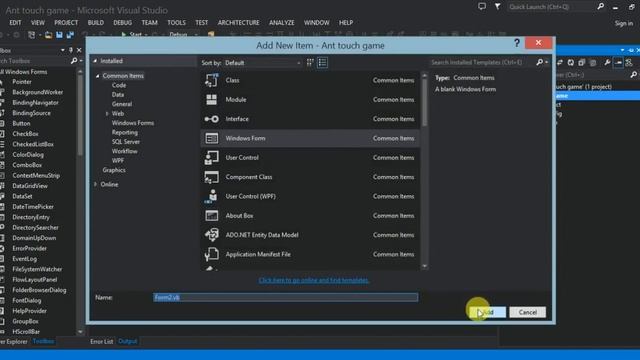640x360 pixels.
Task: Click the Toolbox pin icon
Action: (x=71, y=50)
